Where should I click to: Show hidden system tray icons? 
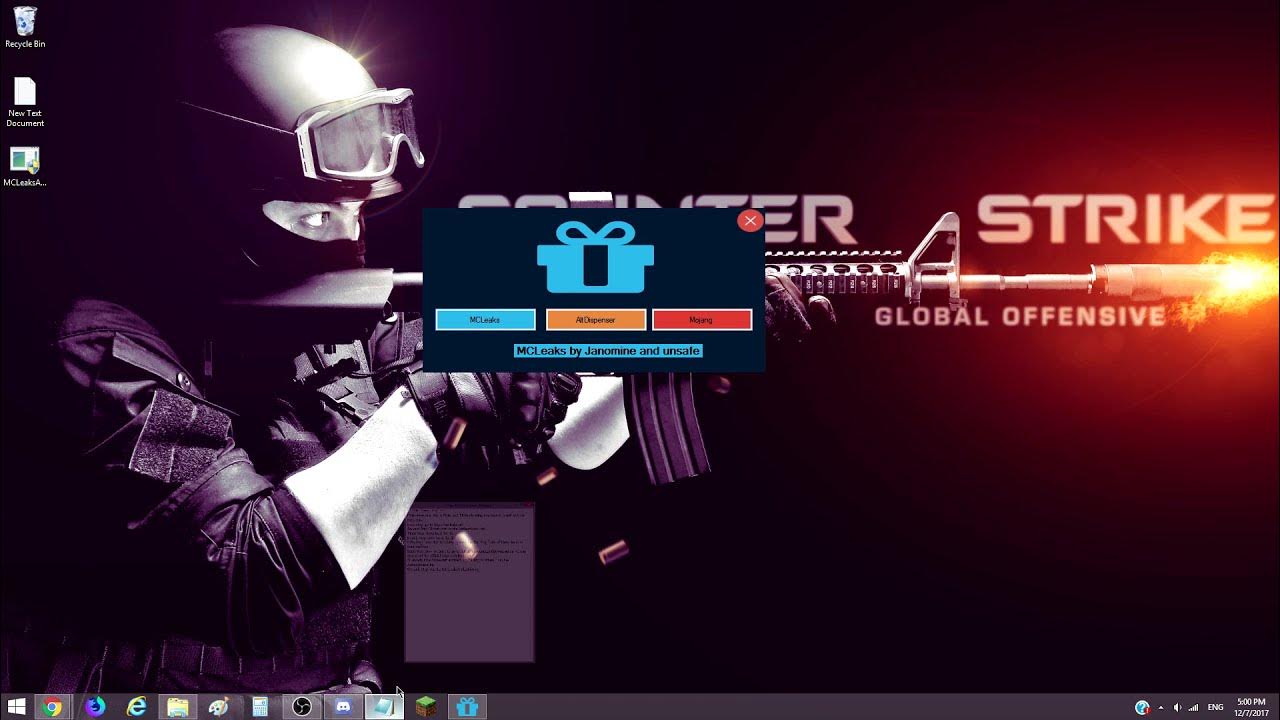coord(1161,707)
